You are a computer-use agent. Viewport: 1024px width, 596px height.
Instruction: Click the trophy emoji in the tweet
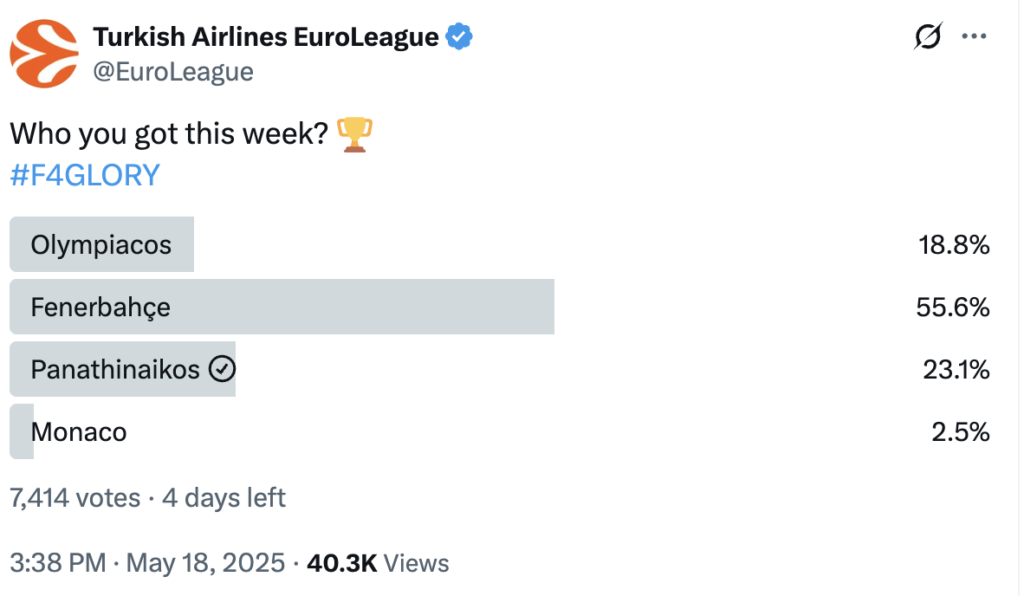(355, 134)
